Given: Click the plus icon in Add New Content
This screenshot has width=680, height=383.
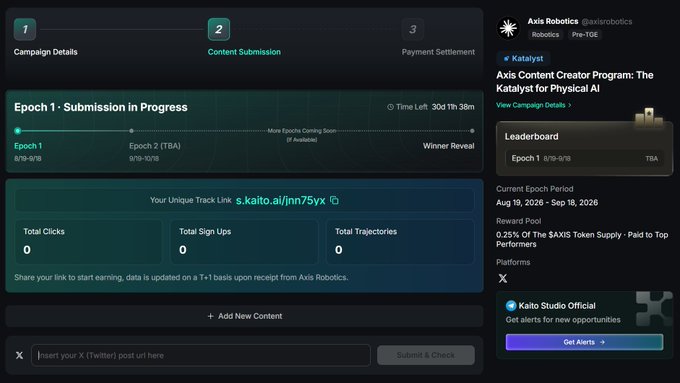Looking at the screenshot, I should (210, 316).
